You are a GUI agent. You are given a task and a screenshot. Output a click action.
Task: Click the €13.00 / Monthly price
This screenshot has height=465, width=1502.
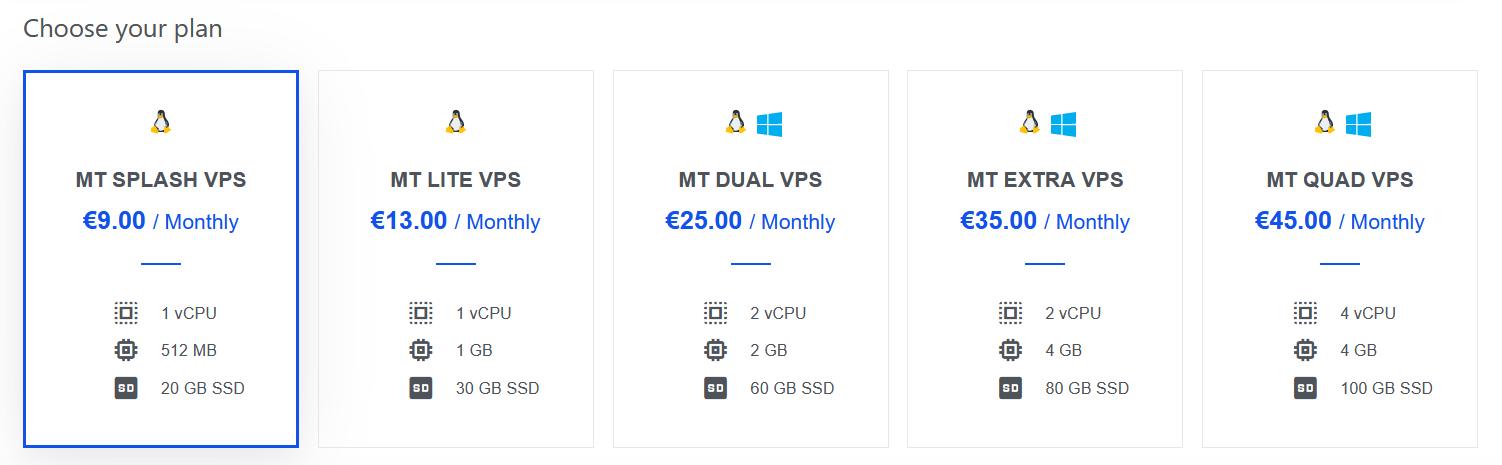(456, 221)
